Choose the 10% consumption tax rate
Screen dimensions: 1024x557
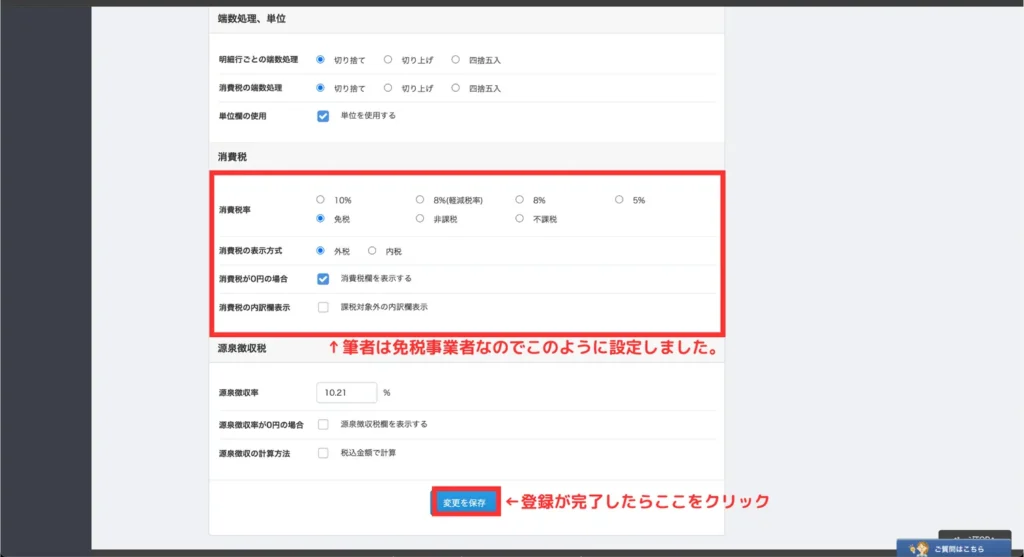[x=321, y=200]
